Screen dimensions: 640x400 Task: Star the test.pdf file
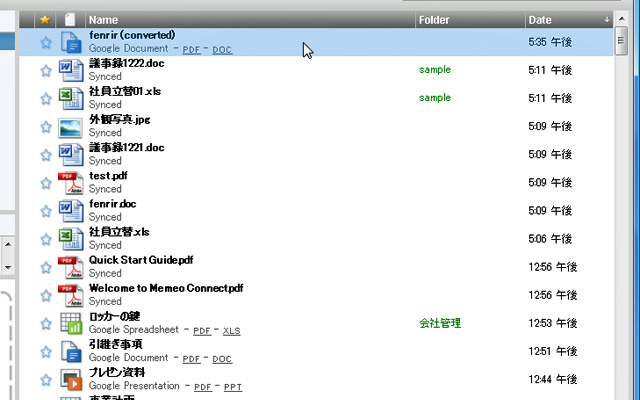[46, 183]
